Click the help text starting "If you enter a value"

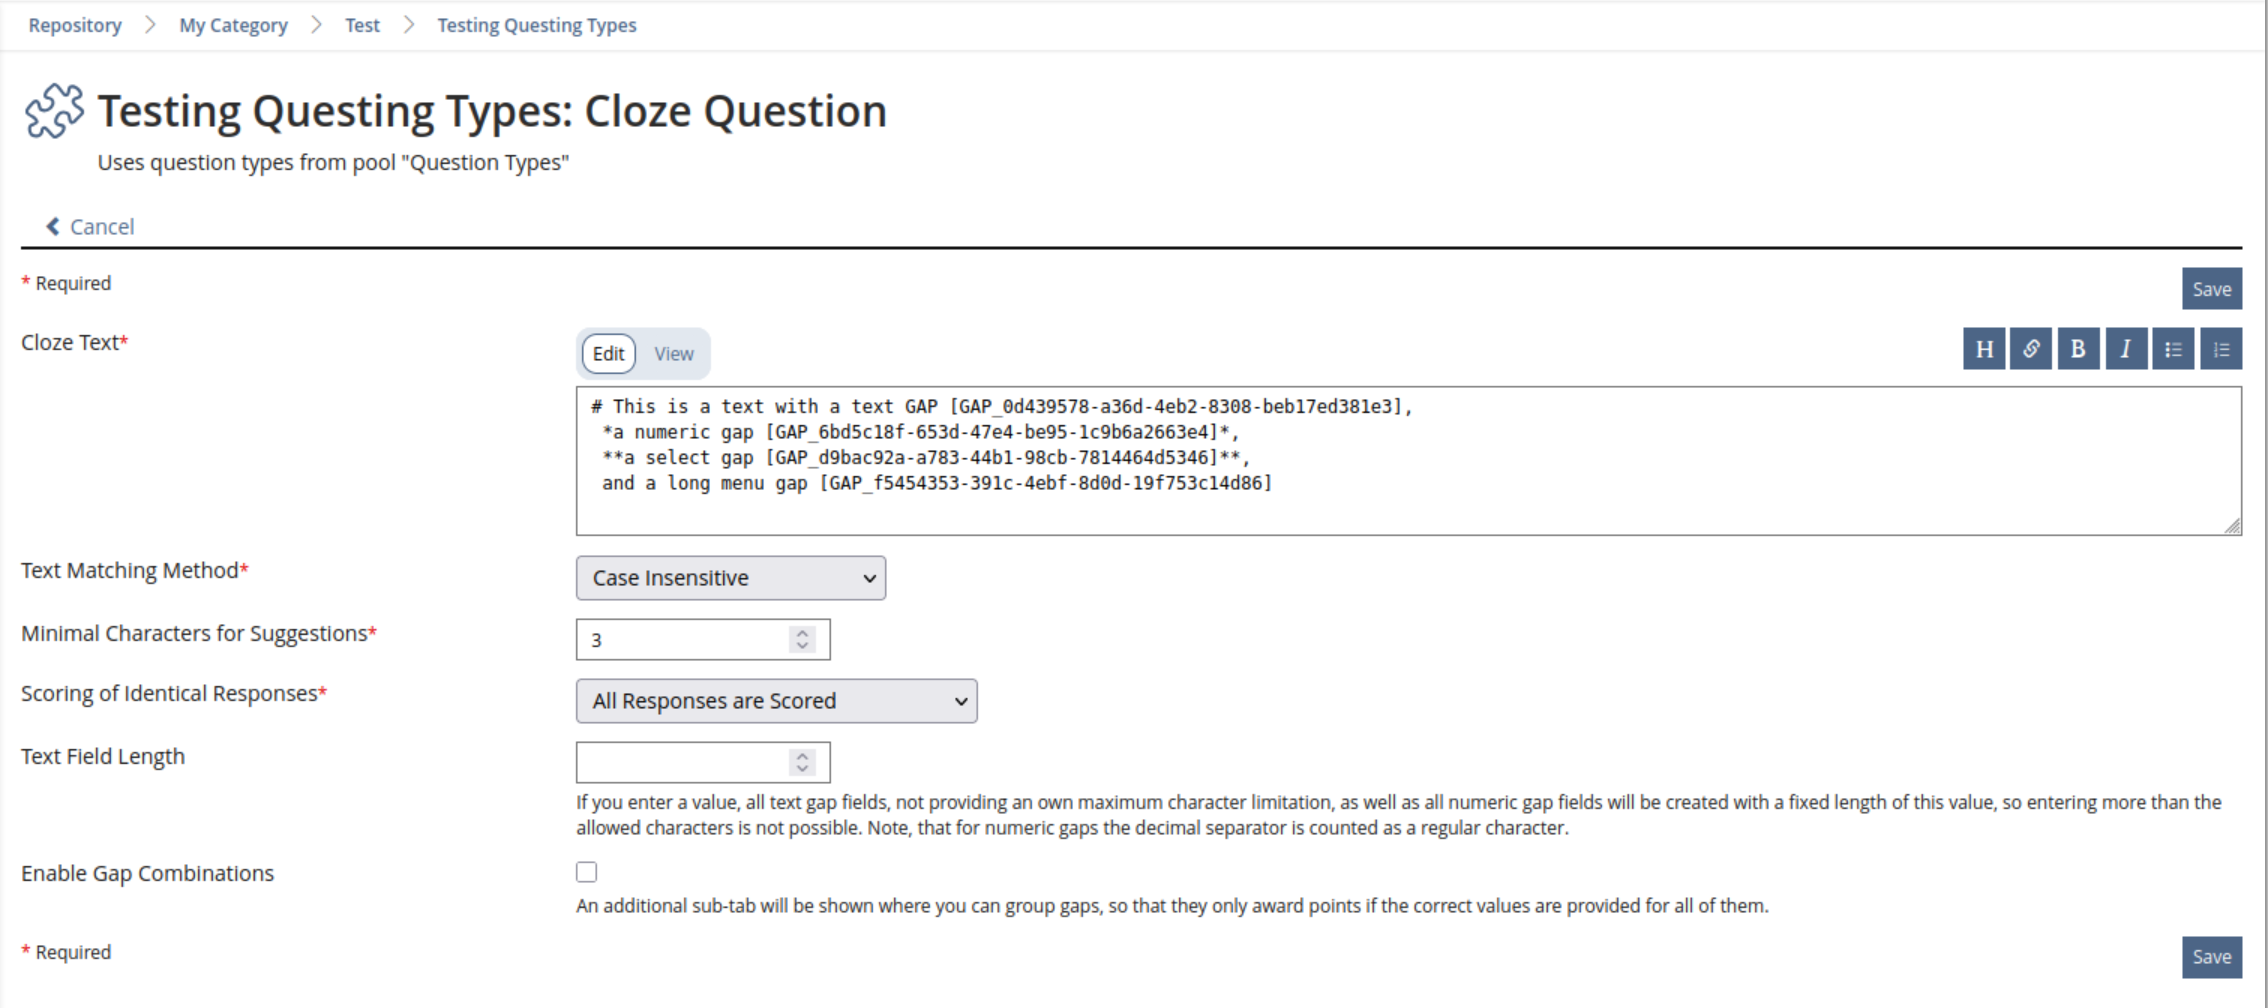coord(1399,815)
